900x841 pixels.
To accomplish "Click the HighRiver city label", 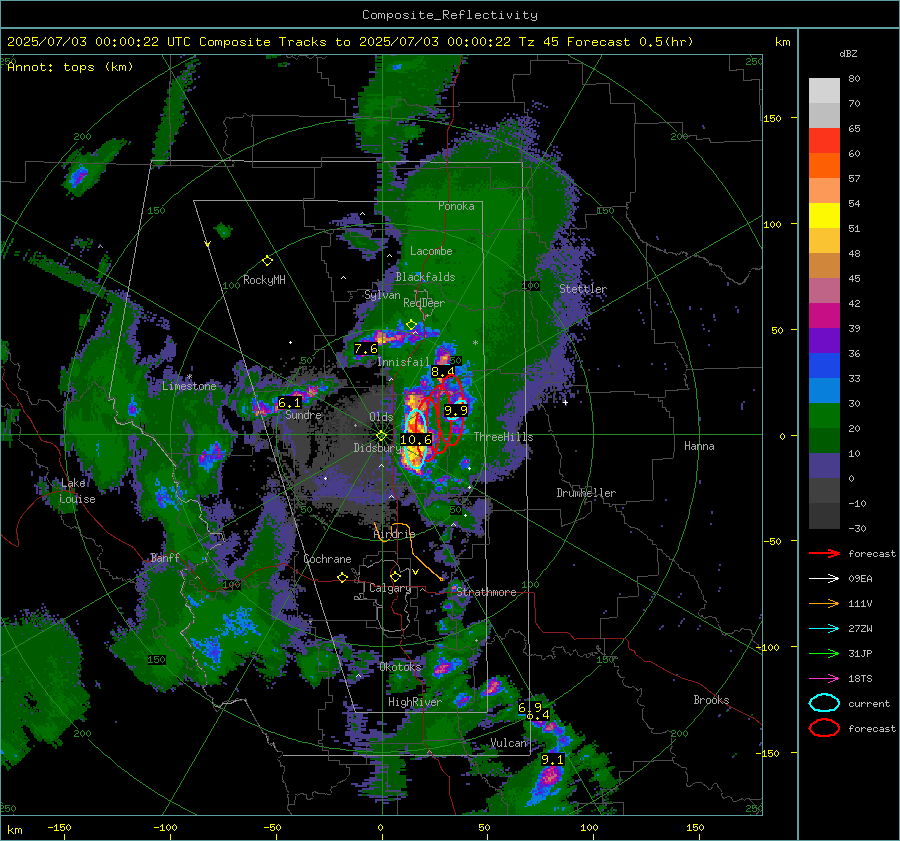I will point(414,702).
